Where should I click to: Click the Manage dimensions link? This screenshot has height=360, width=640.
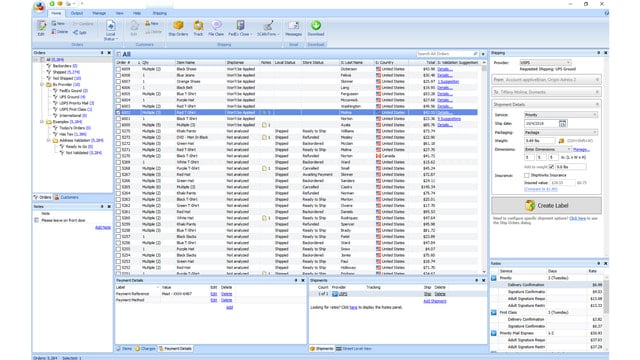[581, 150]
